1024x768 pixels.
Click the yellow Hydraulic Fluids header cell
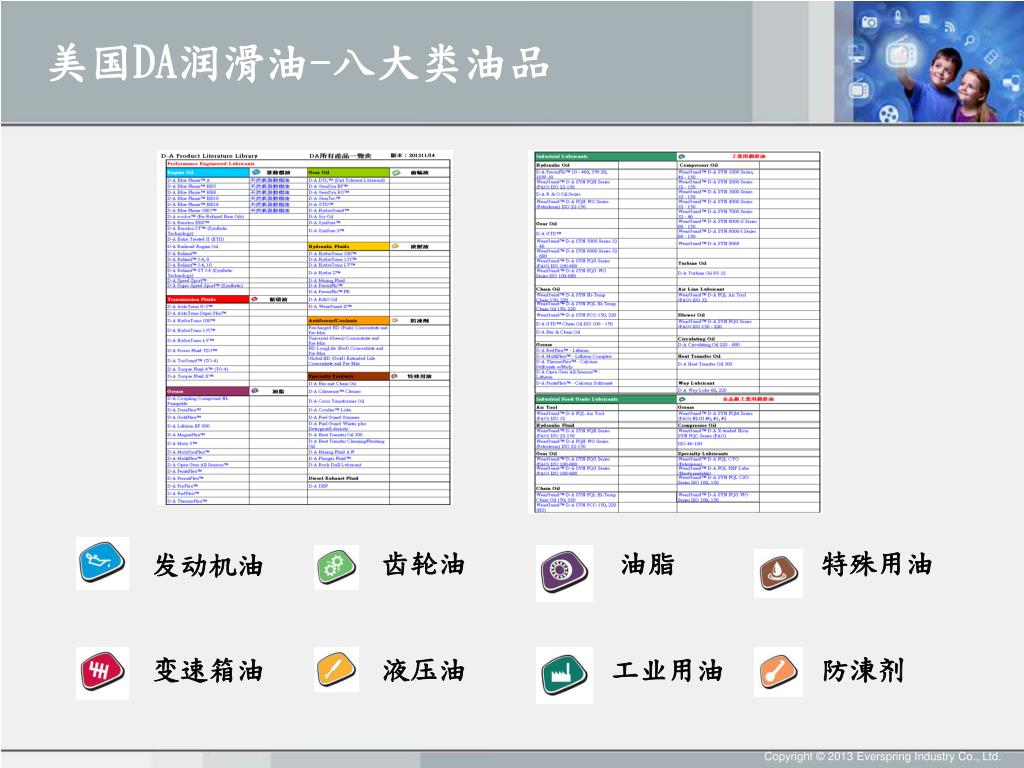(x=348, y=246)
